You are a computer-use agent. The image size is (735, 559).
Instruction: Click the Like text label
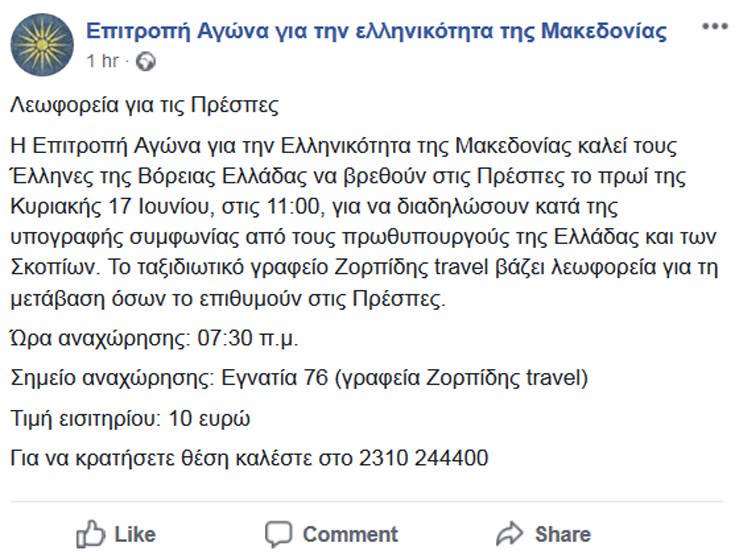point(135,535)
